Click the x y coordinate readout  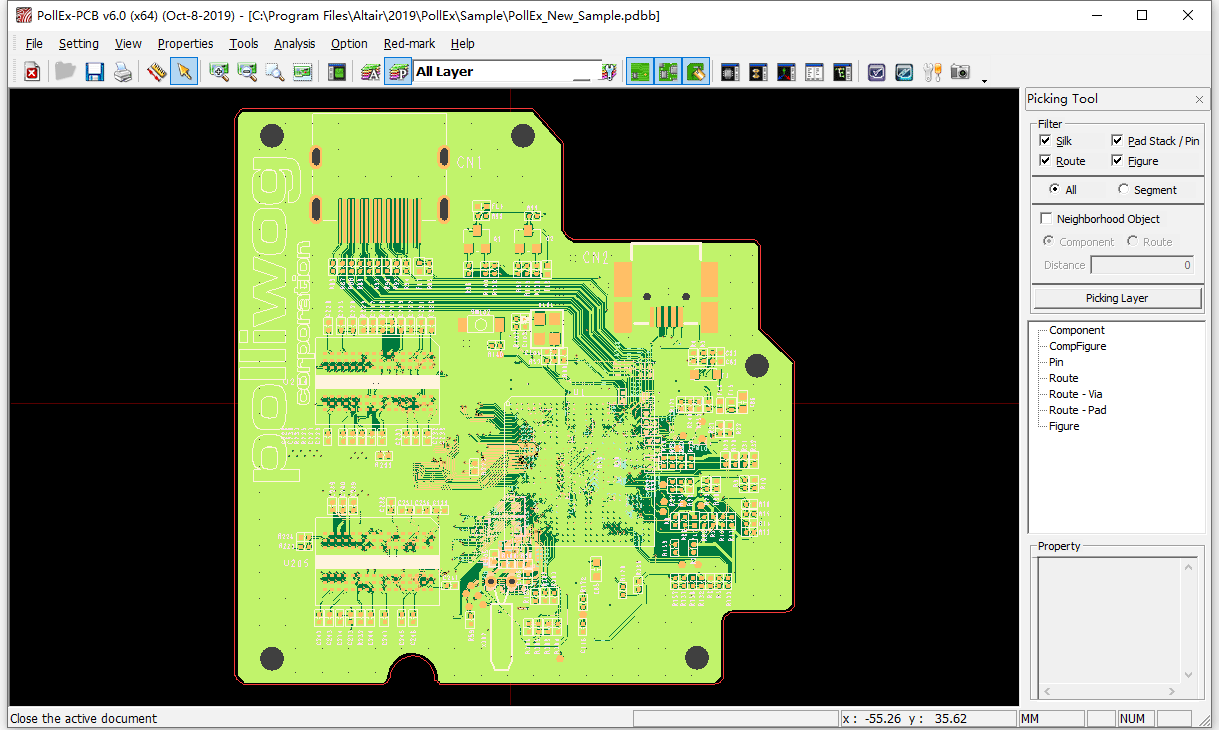(x=926, y=718)
